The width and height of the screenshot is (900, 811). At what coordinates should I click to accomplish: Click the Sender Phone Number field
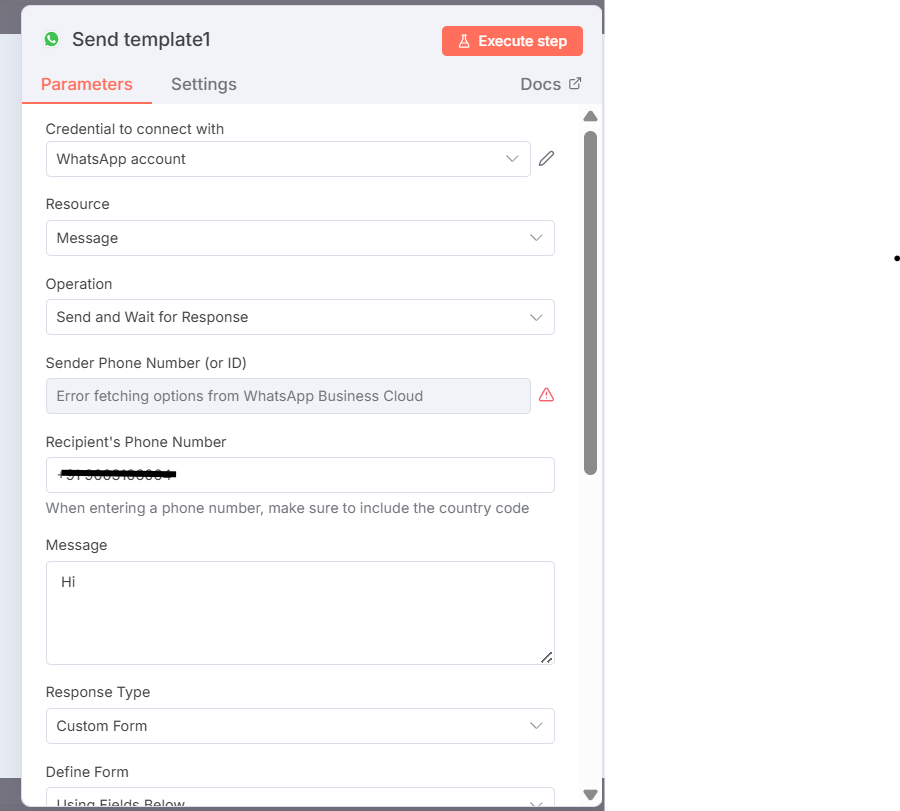tap(288, 396)
